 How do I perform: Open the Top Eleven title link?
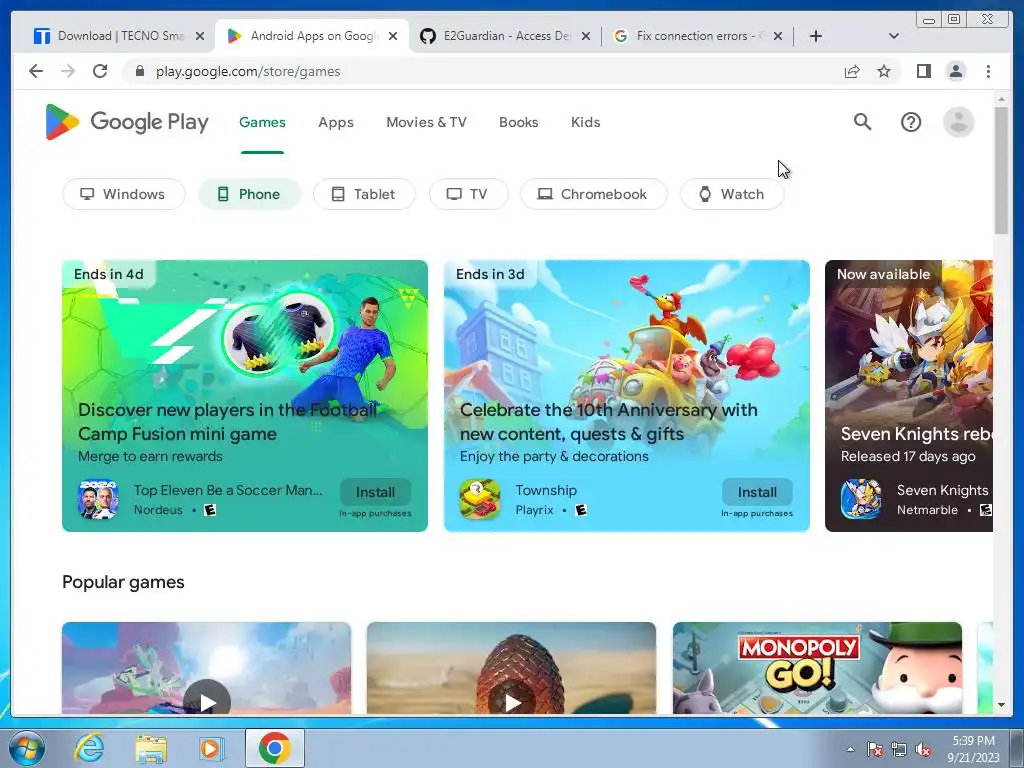(x=228, y=490)
